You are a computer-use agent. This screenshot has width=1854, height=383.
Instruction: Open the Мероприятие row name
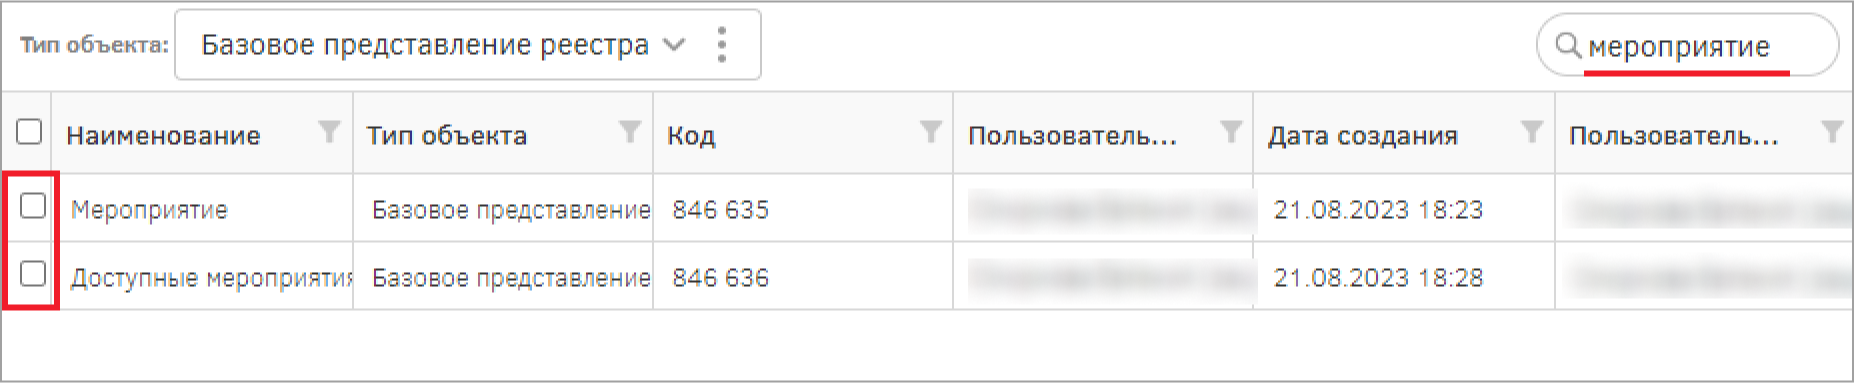149,210
